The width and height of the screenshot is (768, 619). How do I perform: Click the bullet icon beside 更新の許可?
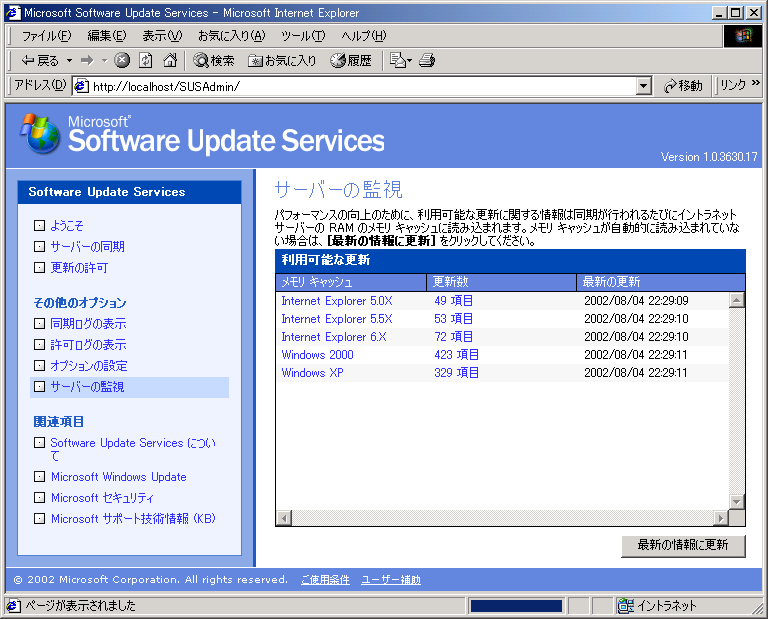[39, 267]
